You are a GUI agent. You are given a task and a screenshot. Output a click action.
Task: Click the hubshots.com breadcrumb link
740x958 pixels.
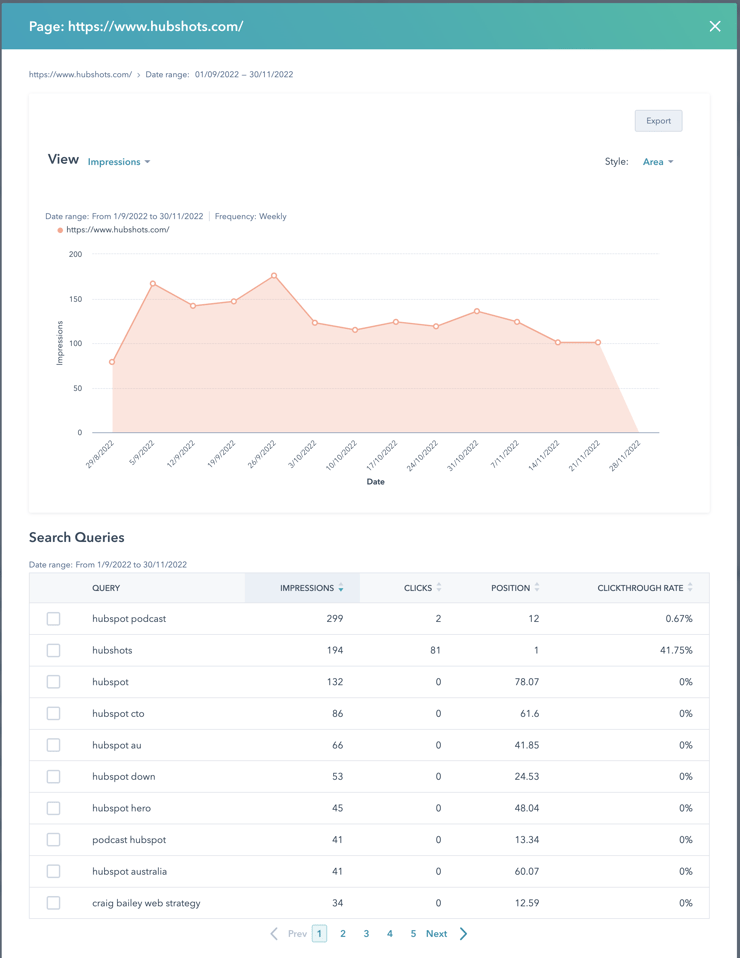point(80,75)
